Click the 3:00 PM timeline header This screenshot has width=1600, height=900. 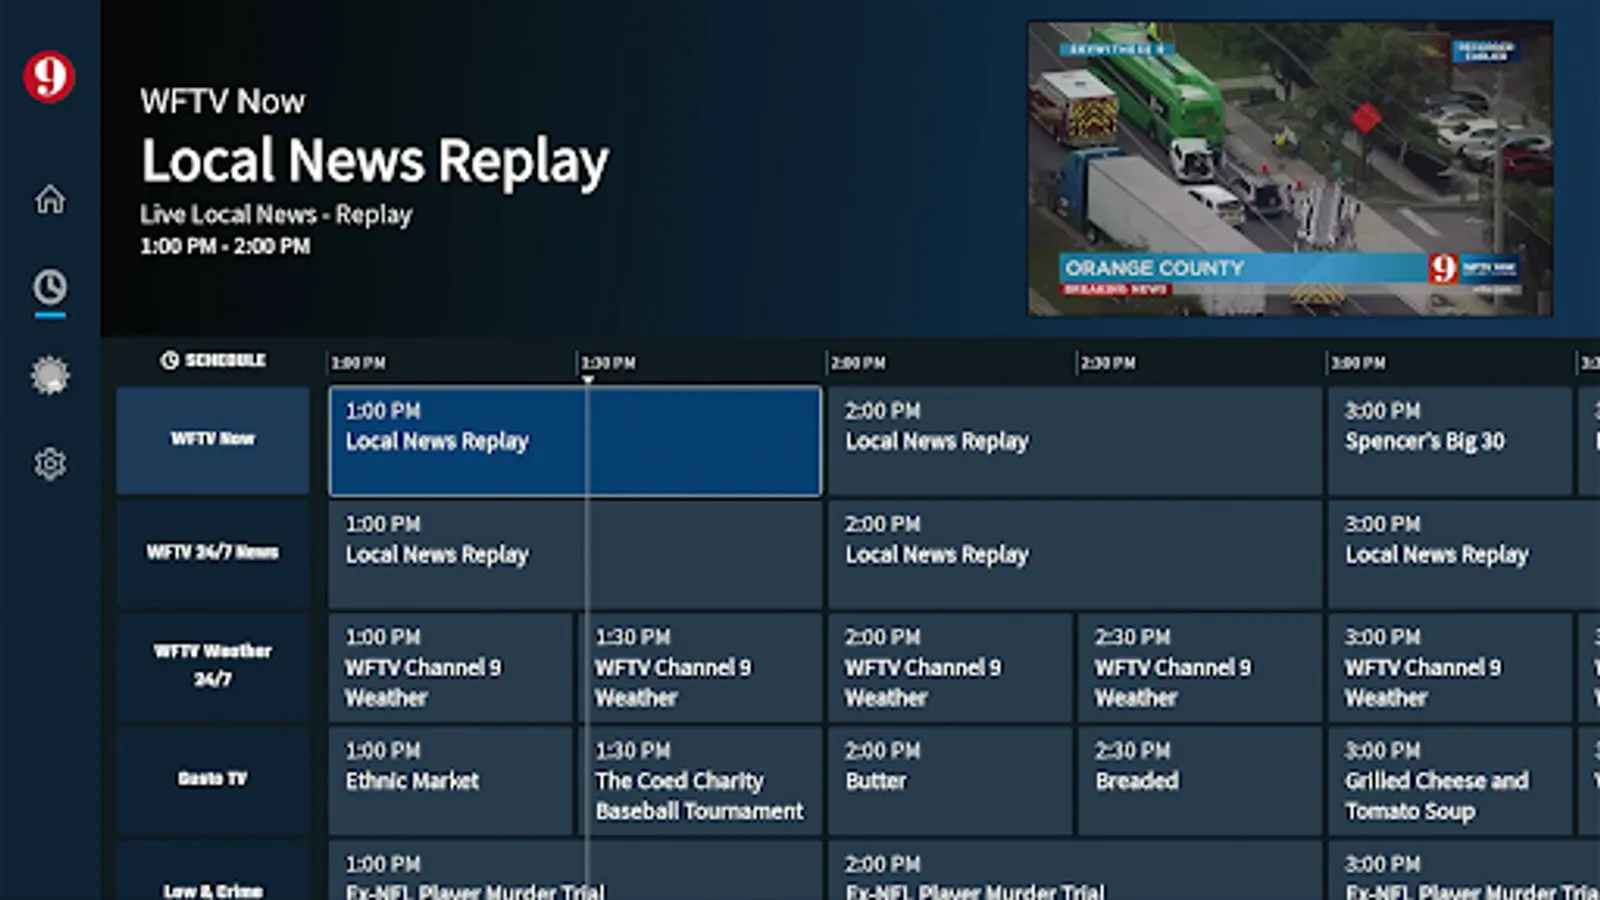pos(1359,363)
